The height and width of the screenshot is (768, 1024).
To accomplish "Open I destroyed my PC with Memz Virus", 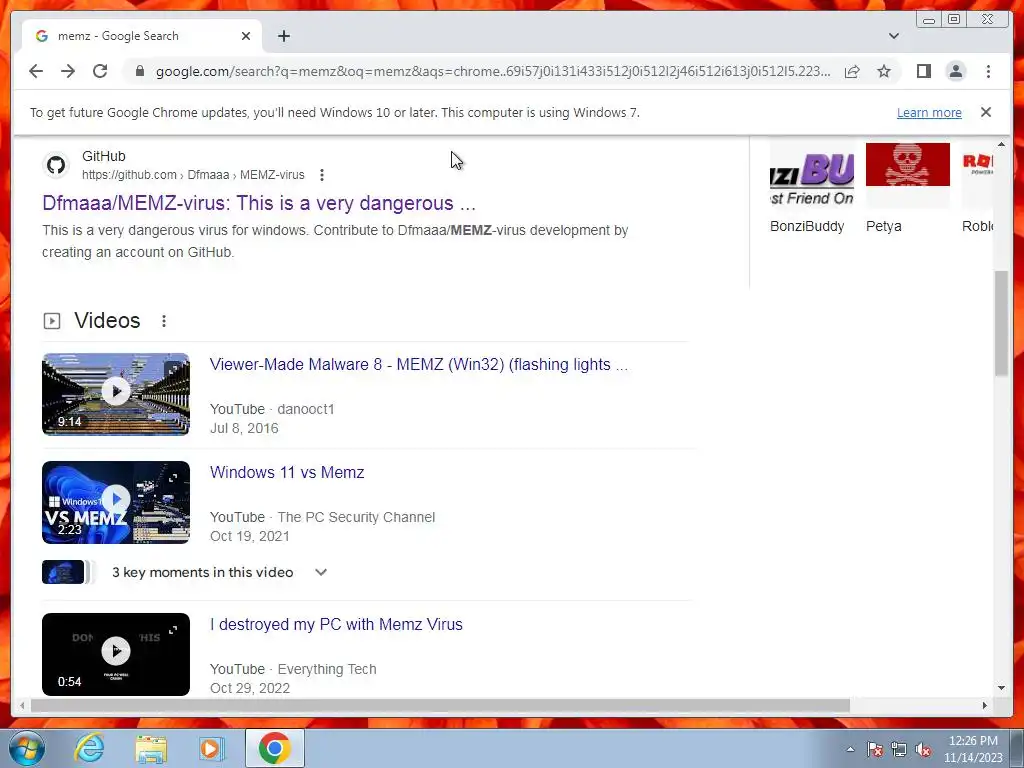I will (336, 624).
